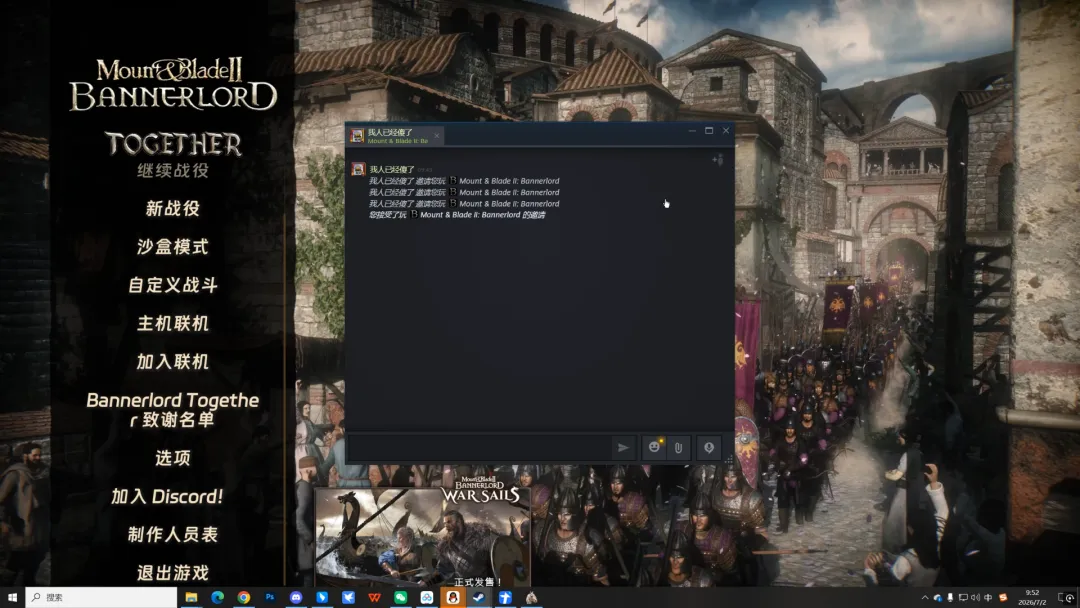Open 沙盒模式 from main menu
Image resolution: width=1080 pixels, height=608 pixels.
(173, 247)
